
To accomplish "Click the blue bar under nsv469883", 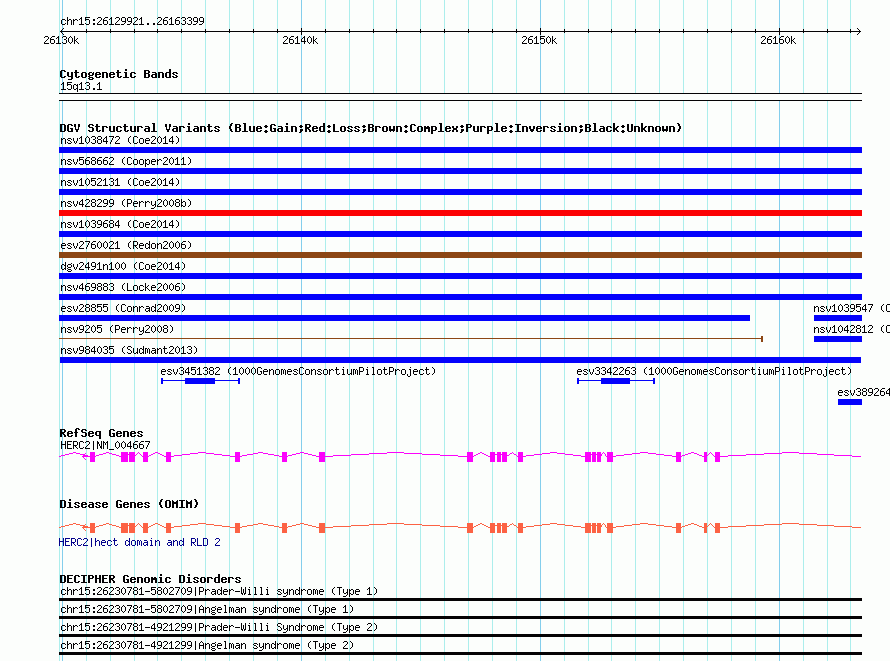I will [460, 297].
